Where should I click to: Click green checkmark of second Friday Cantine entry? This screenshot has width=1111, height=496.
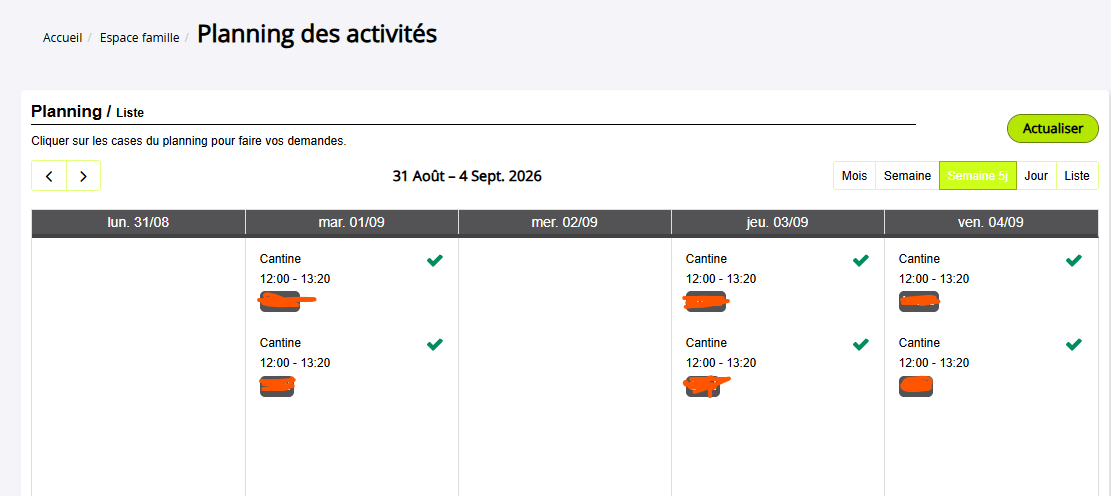(1073, 344)
